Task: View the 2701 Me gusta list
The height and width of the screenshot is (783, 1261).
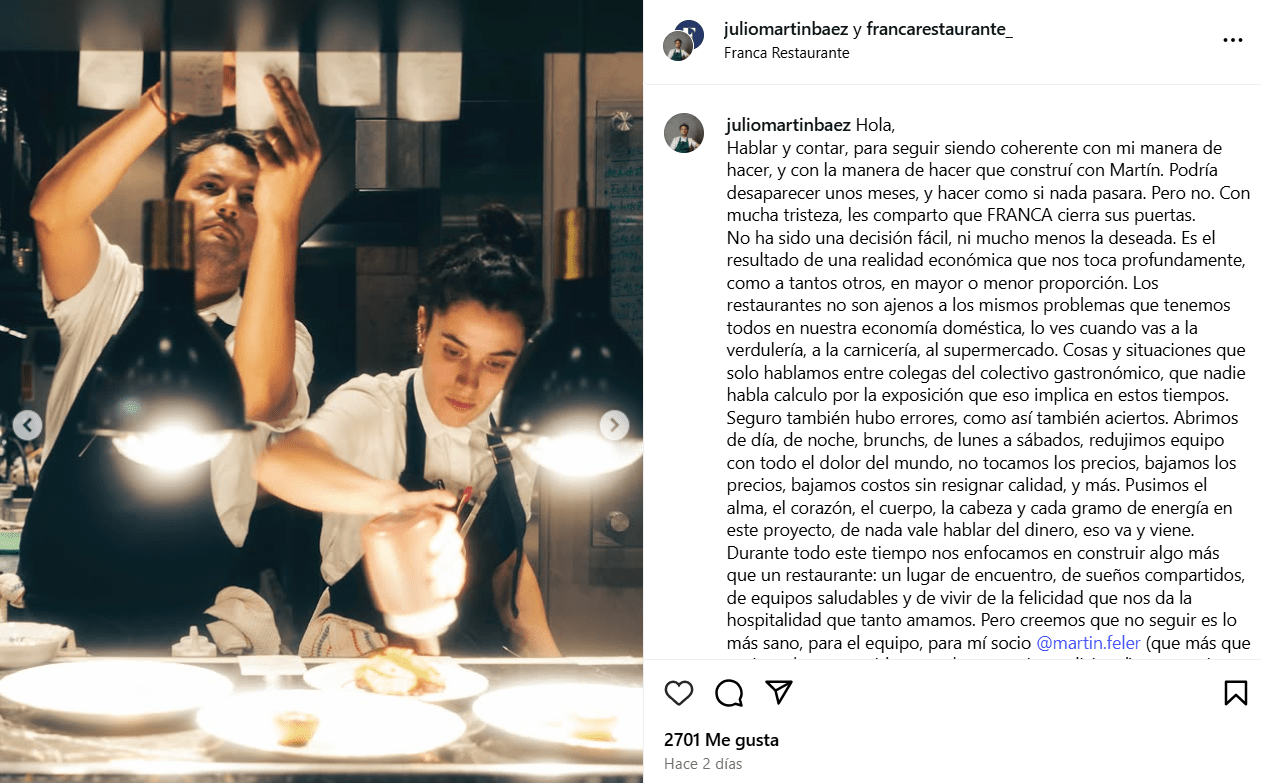Action: tap(721, 741)
